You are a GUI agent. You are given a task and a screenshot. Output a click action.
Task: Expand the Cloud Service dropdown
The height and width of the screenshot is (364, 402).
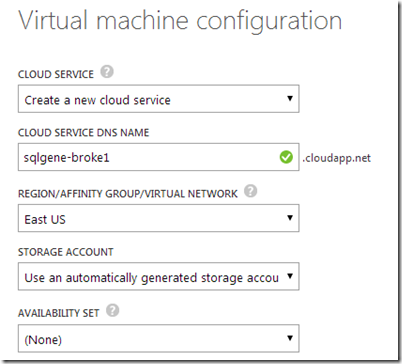tap(159, 99)
